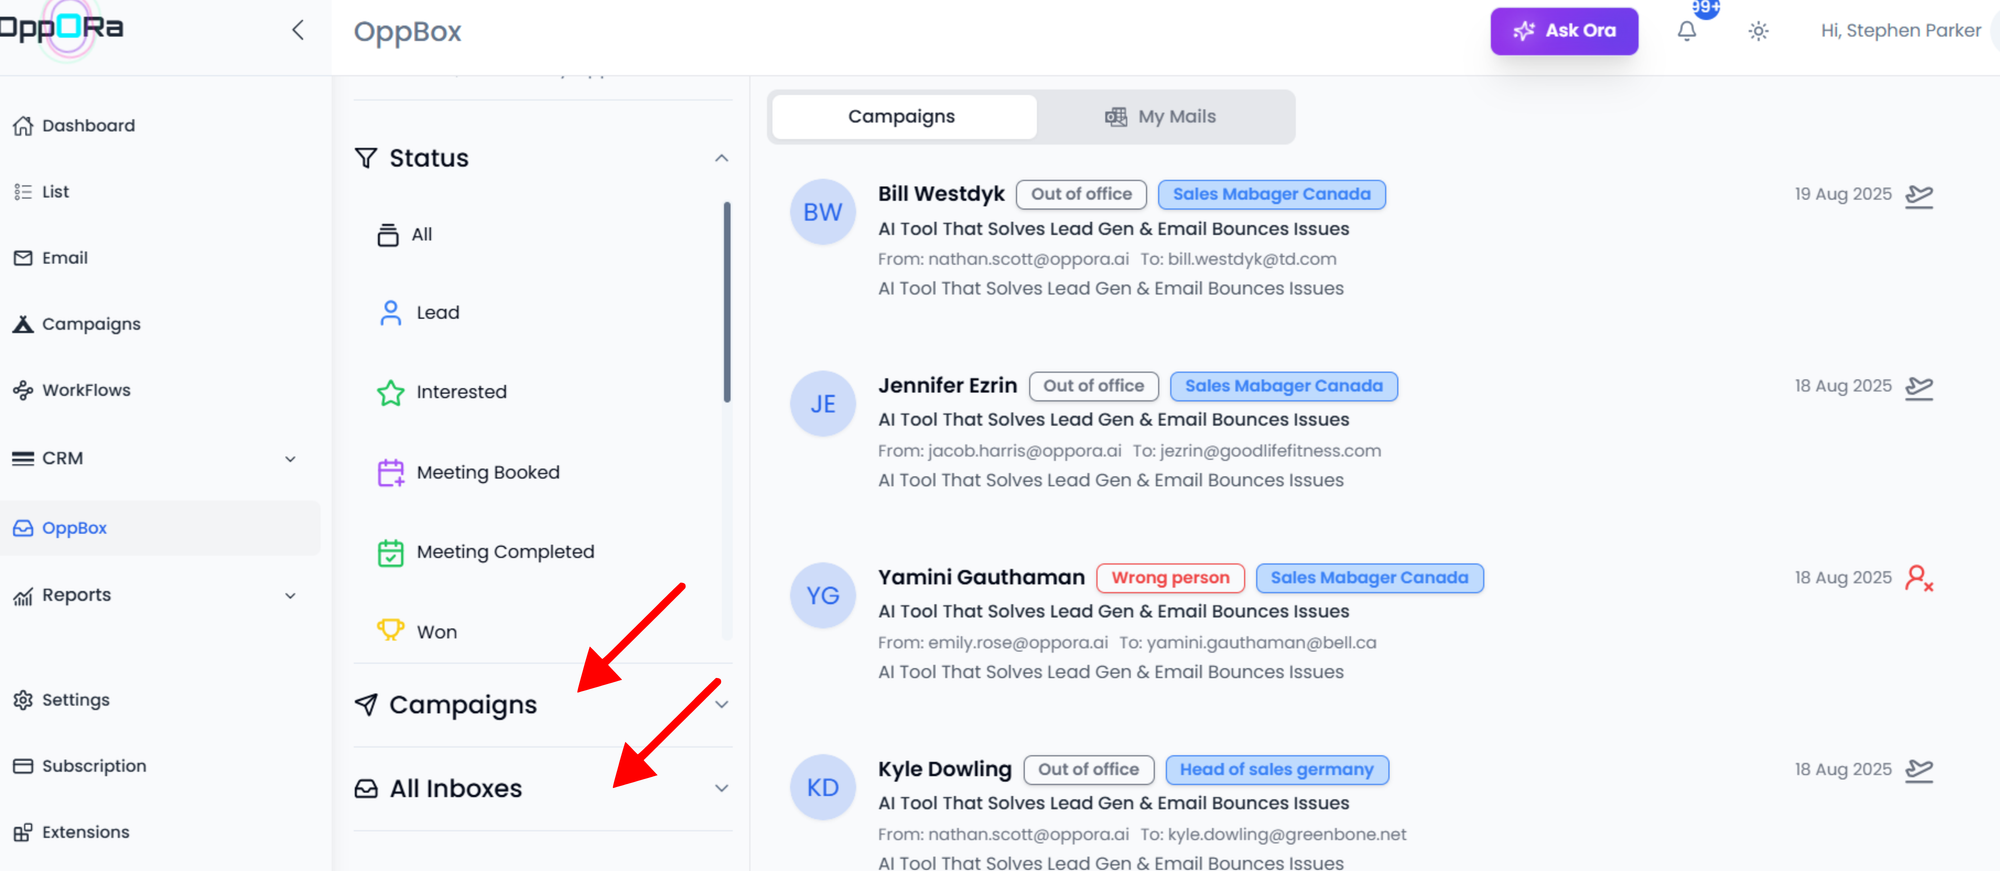Open the Dashboard from the sidebar

[88, 126]
